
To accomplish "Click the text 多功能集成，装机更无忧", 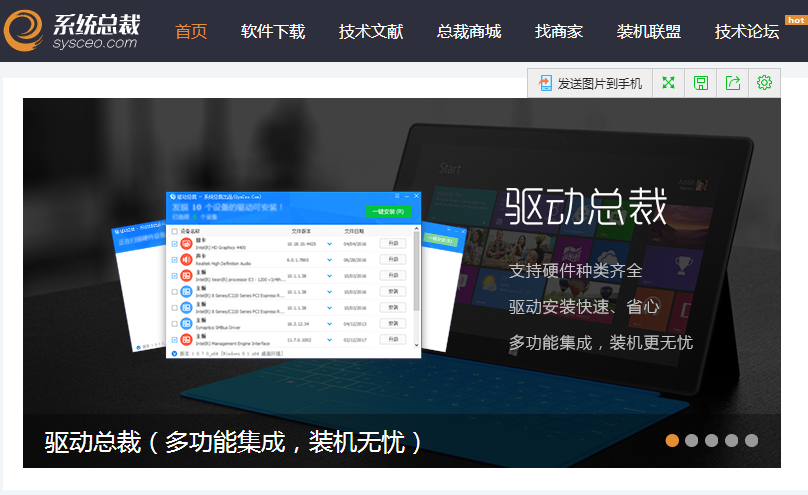I will (601, 343).
